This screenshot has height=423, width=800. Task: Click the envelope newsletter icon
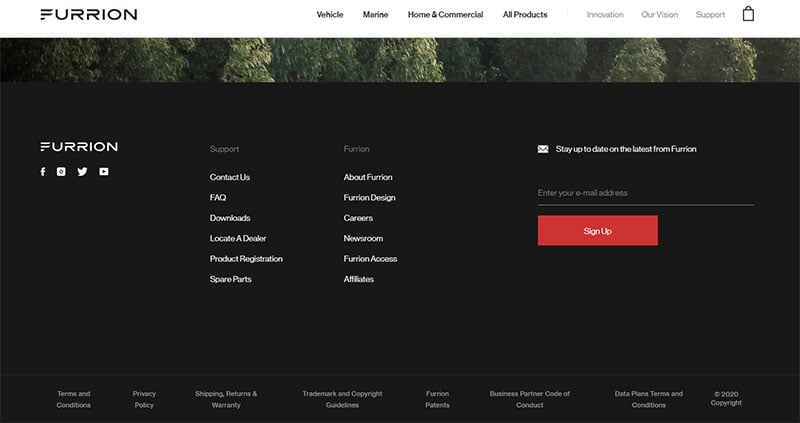[x=543, y=149]
